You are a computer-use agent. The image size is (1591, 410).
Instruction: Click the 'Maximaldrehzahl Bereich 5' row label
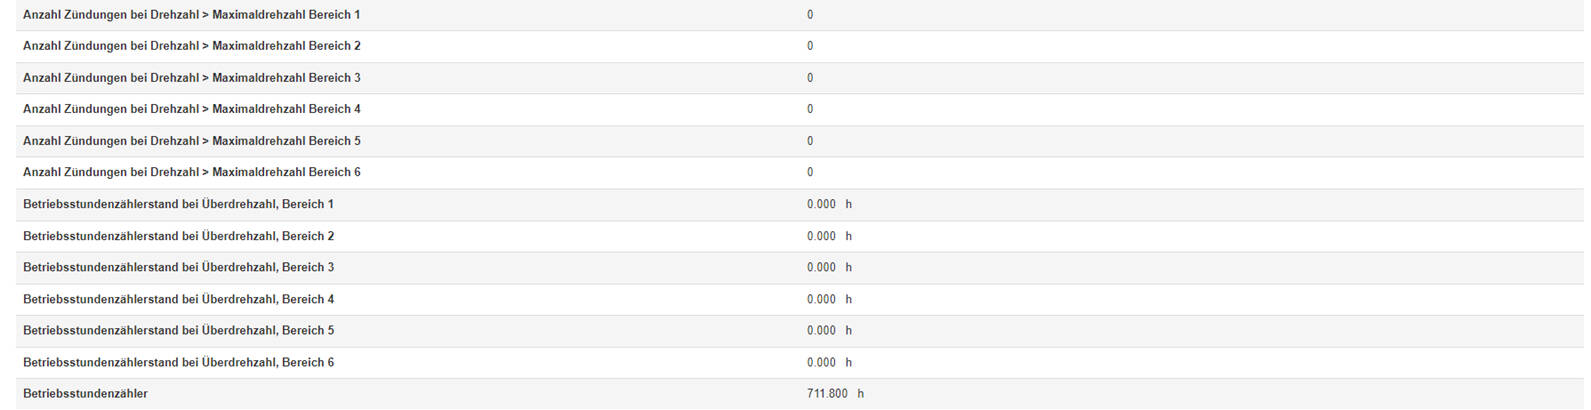[191, 141]
